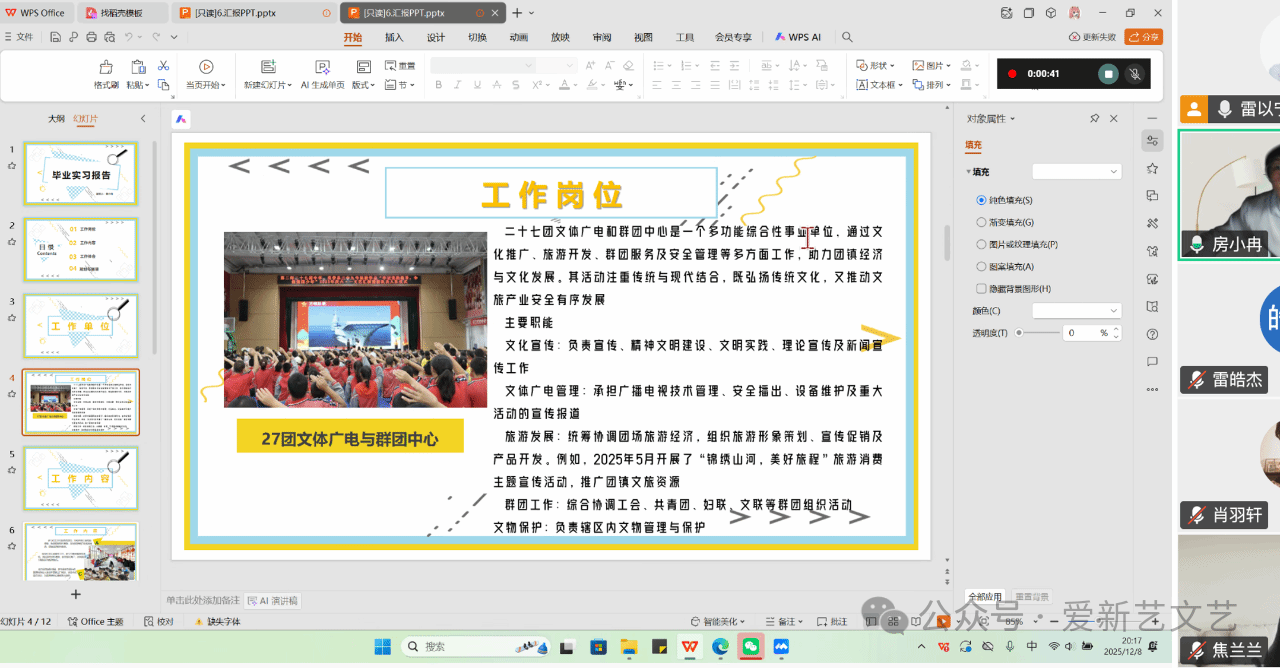Click the scissors Cut icon
Viewport: 1280px width, 668px height.
tap(164, 66)
